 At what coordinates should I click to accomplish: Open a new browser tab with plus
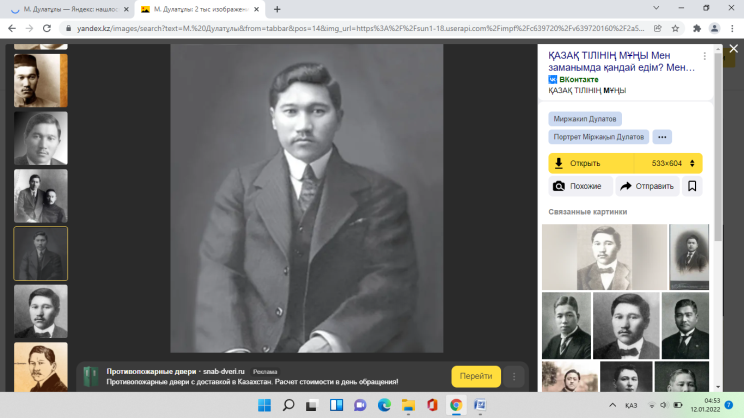click(277, 9)
